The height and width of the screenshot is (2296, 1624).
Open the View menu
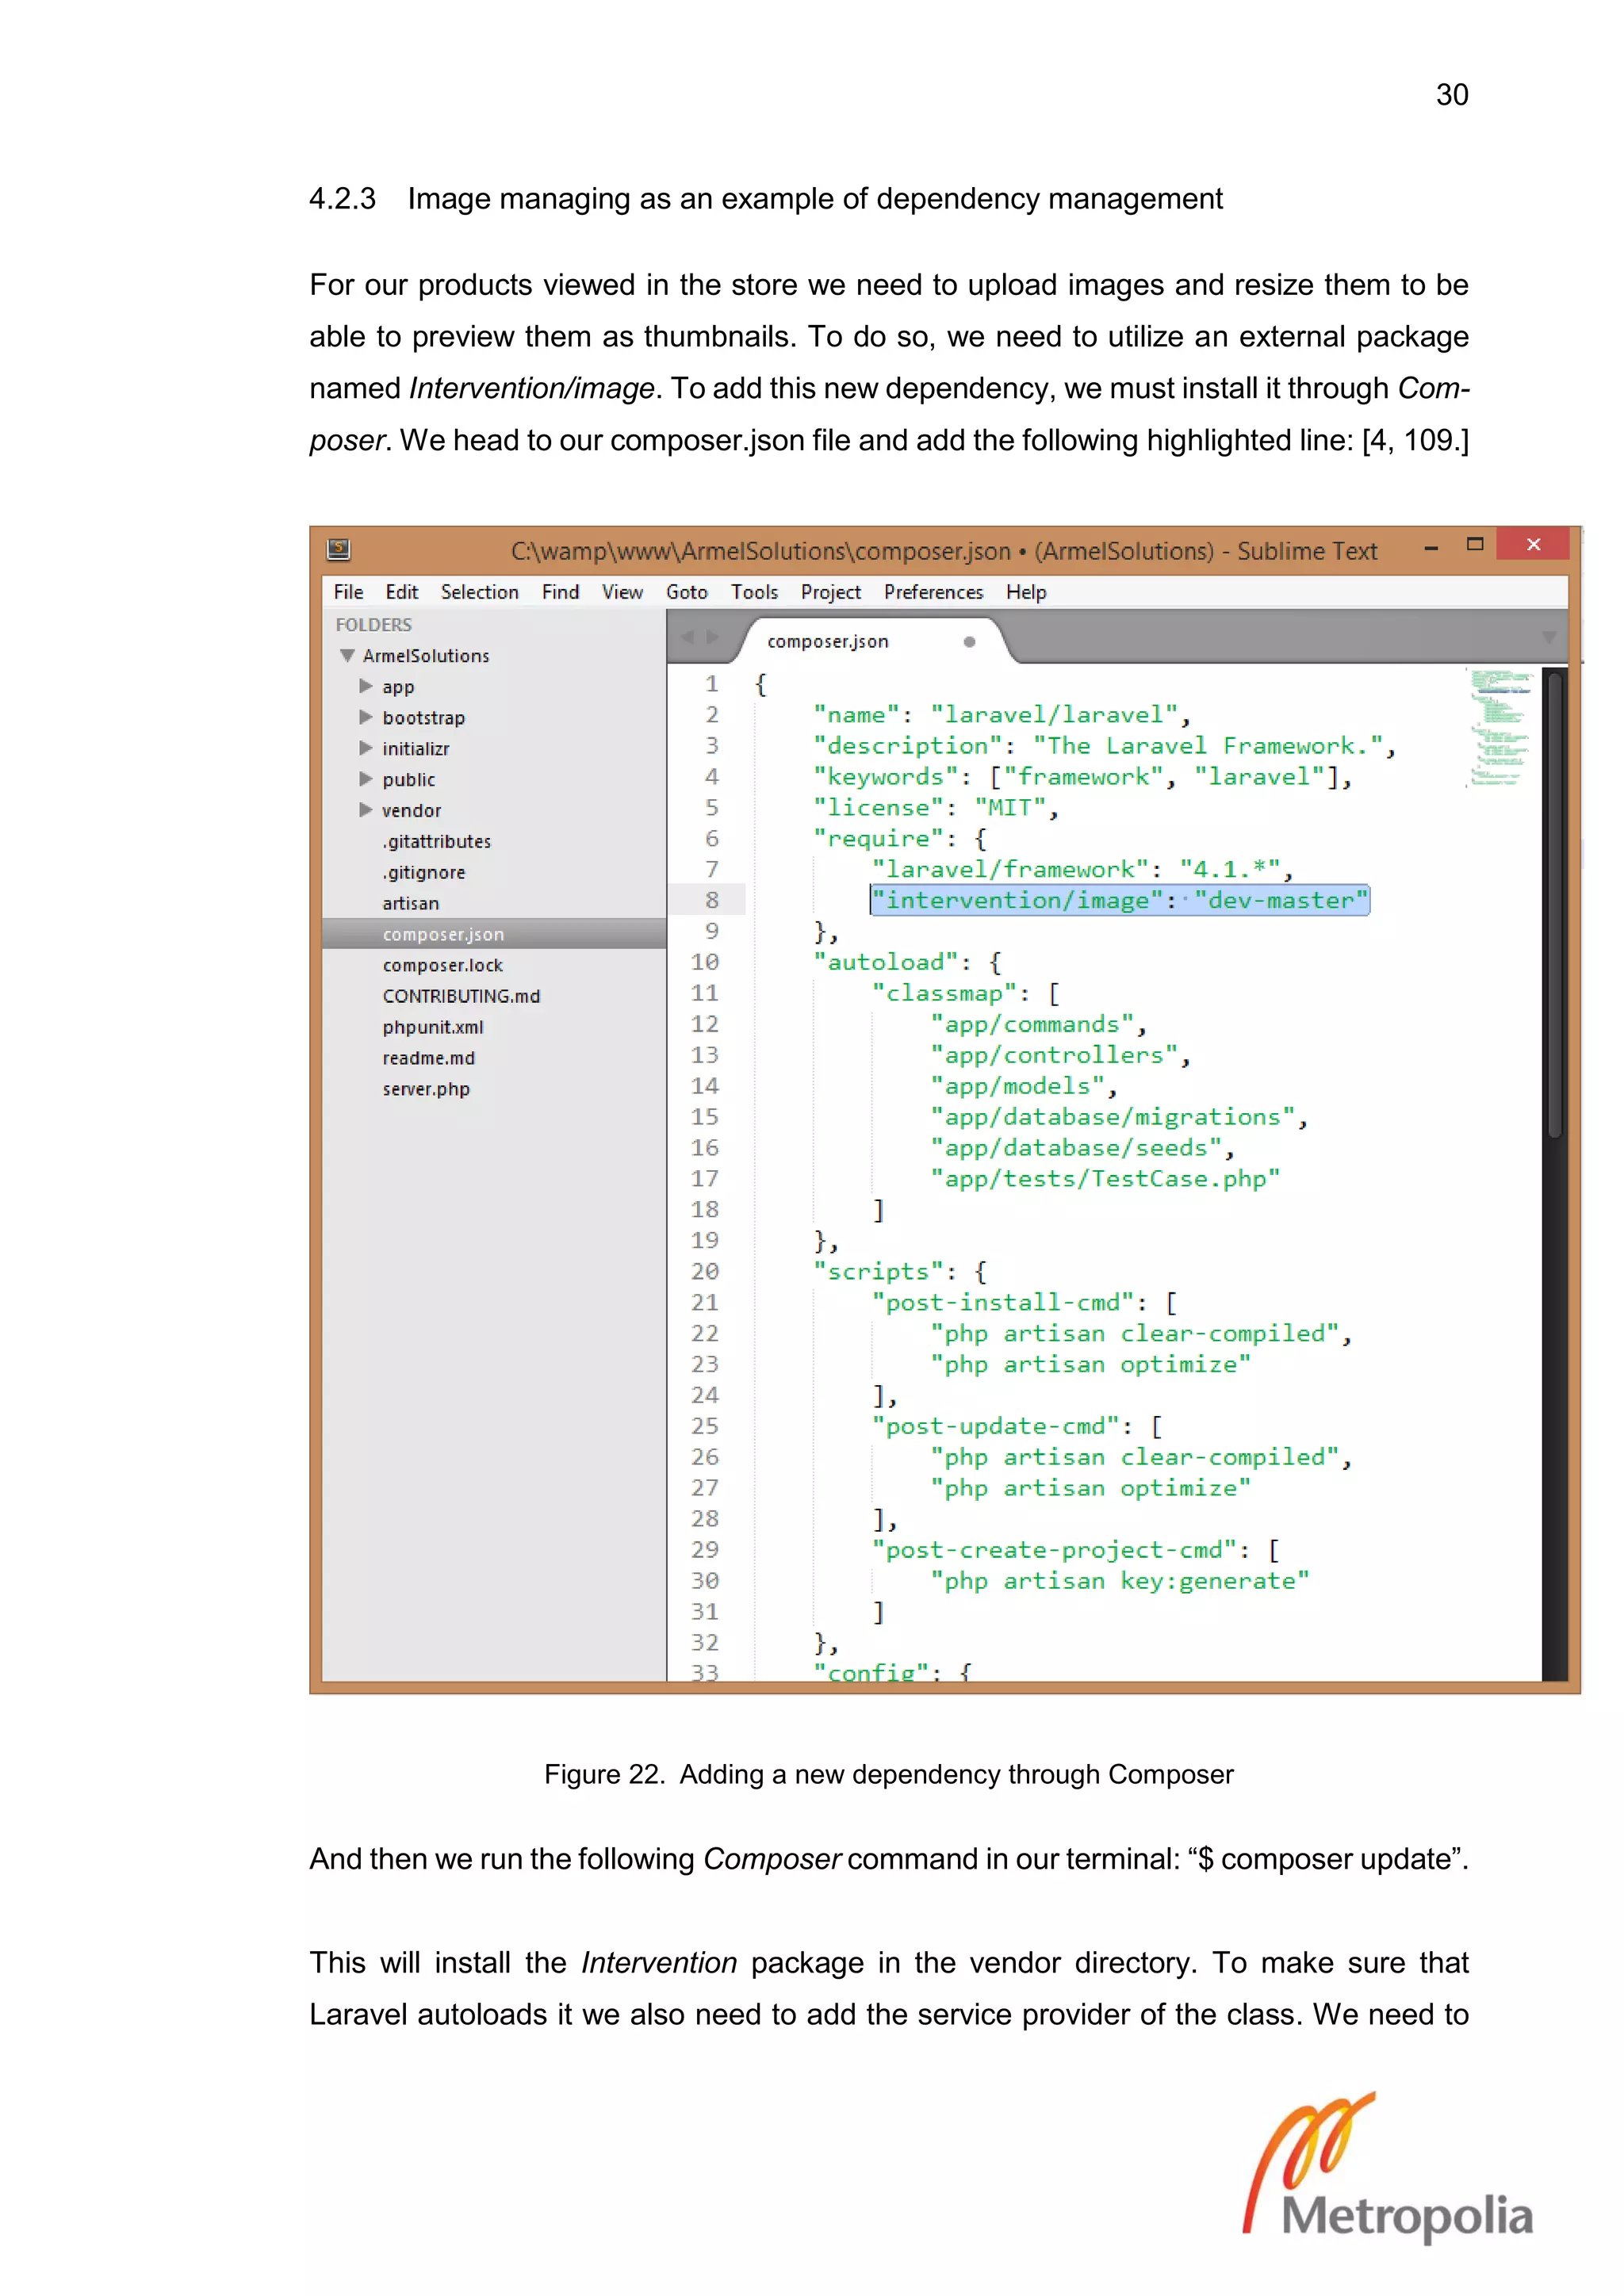tap(622, 592)
